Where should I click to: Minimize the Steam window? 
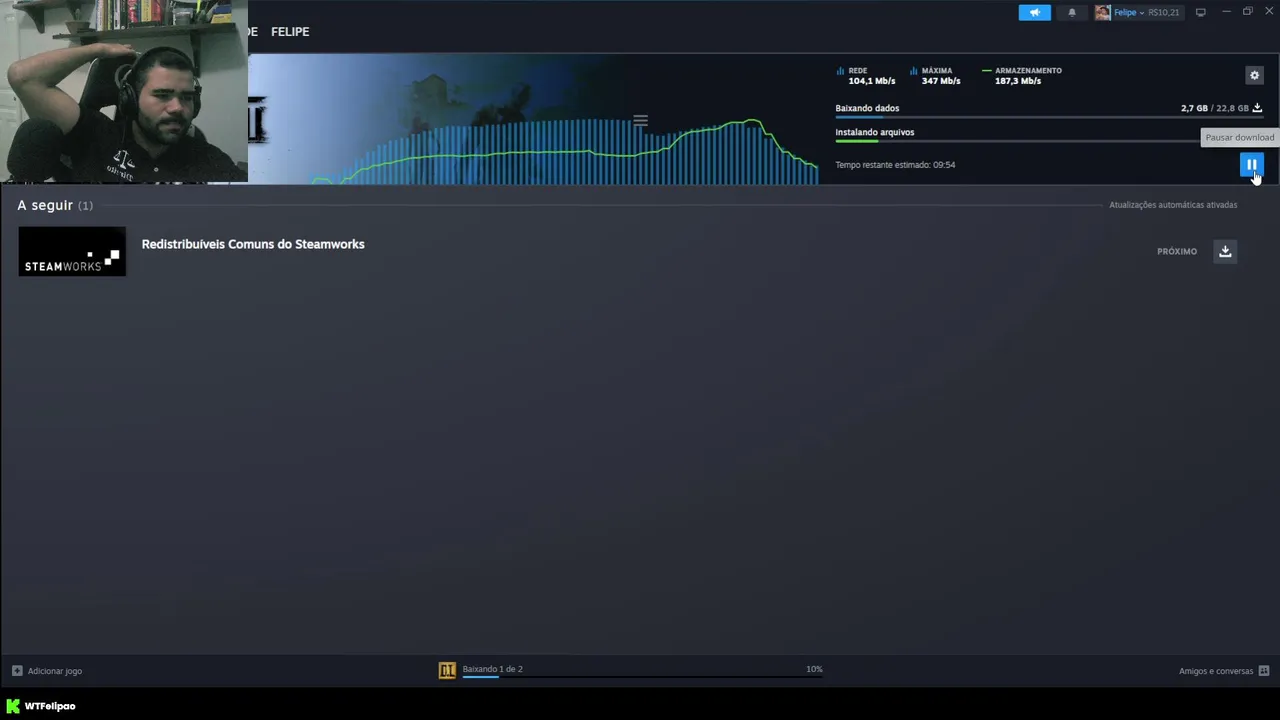(x=1226, y=11)
